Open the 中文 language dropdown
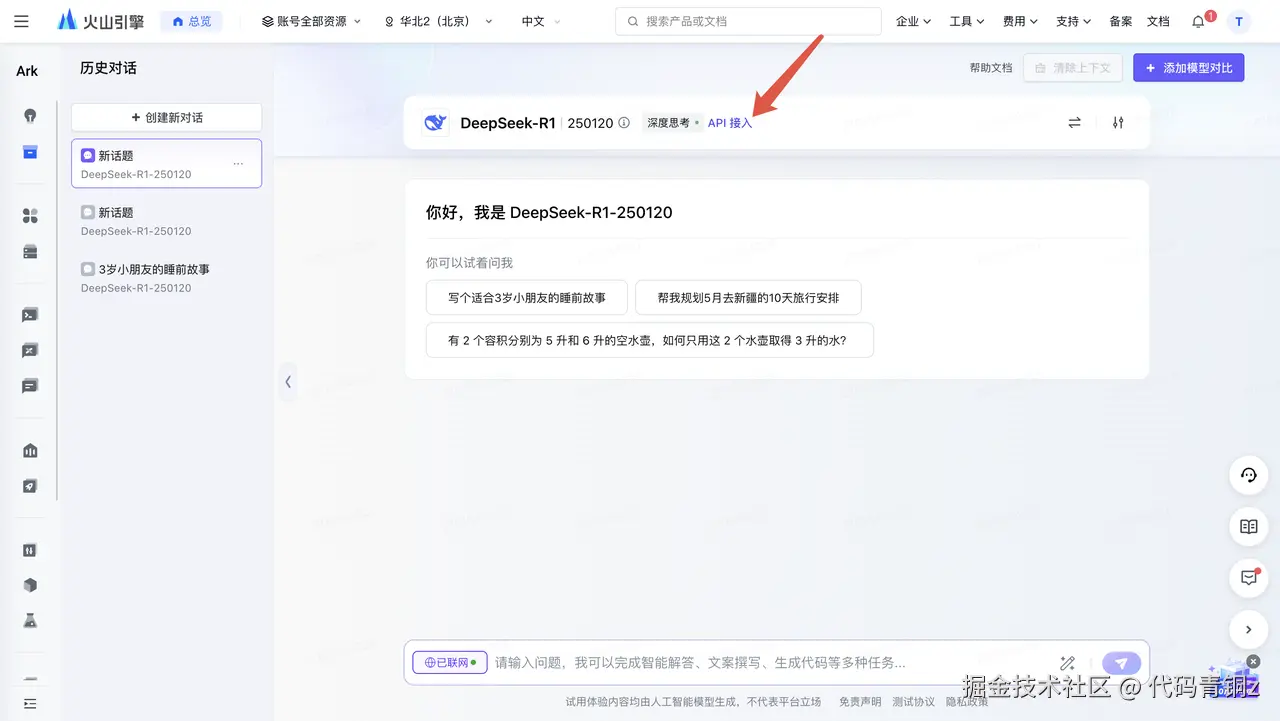This screenshot has width=1280, height=721. [541, 21]
